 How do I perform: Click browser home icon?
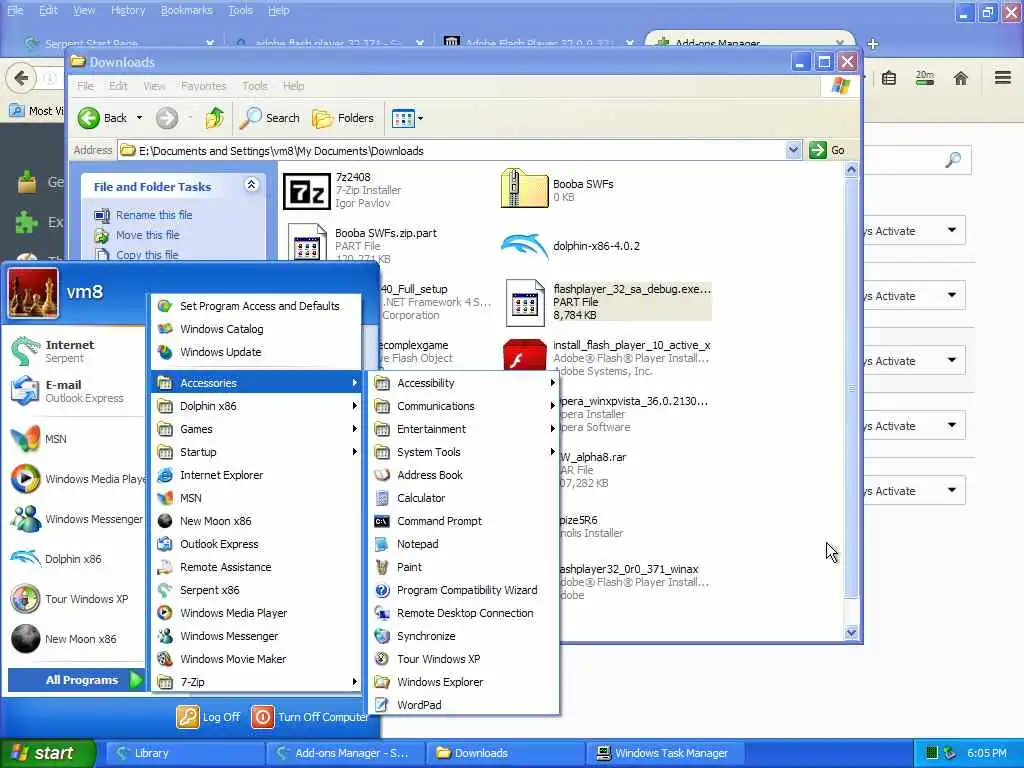(x=961, y=78)
